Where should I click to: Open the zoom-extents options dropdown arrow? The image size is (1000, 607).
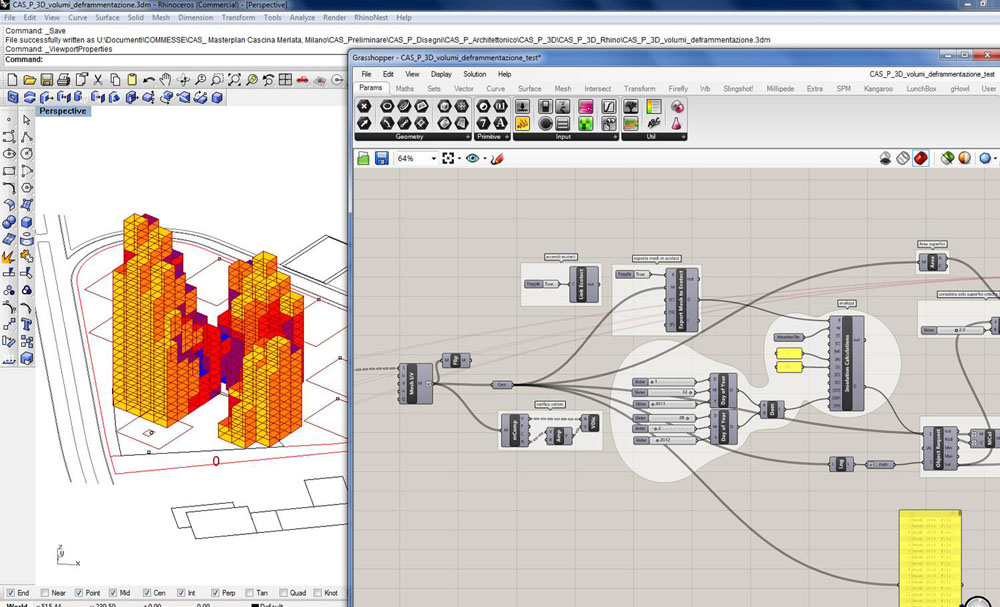point(460,159)
